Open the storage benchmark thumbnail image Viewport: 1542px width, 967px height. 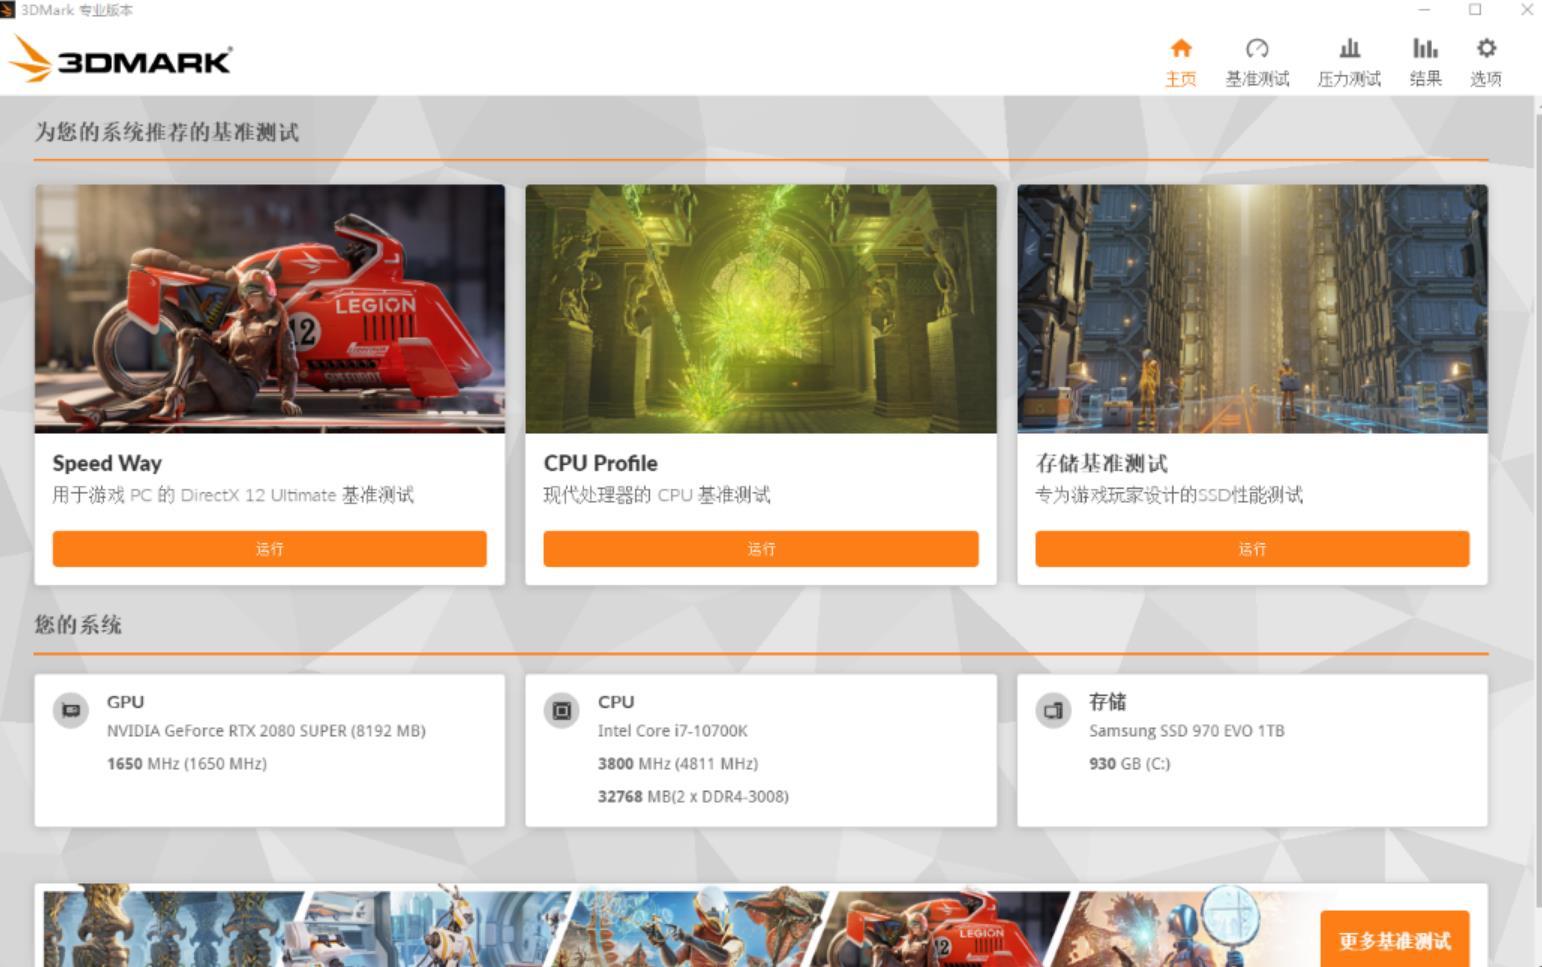(x=1252, y=308)
